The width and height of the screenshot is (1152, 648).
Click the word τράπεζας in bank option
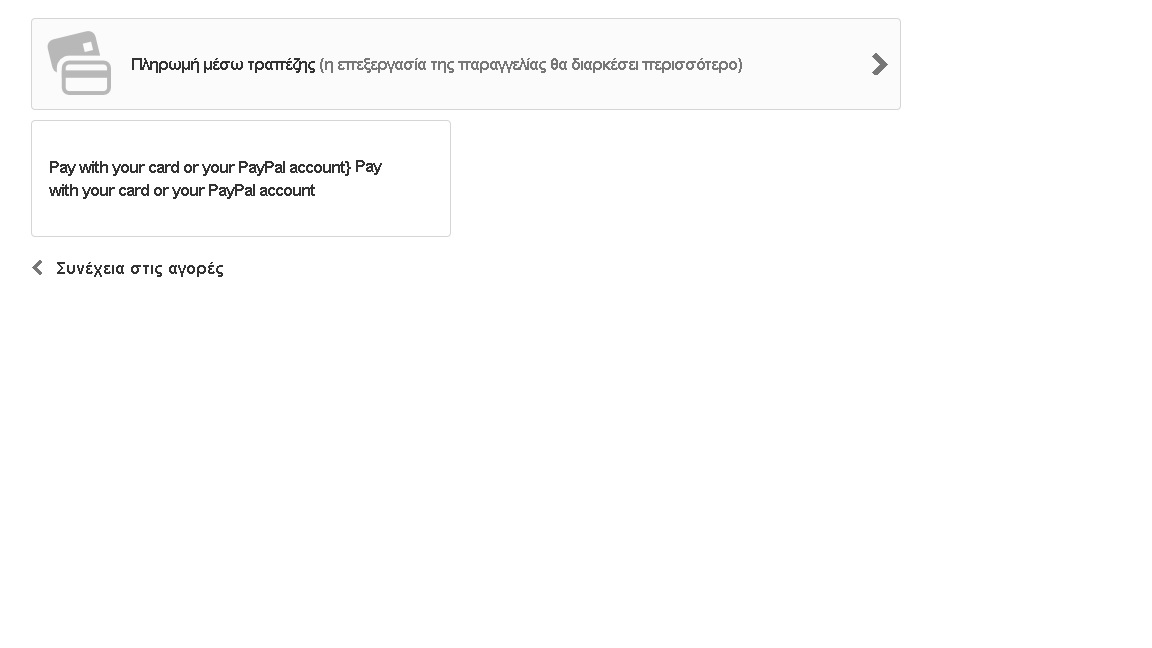[281, 65]
